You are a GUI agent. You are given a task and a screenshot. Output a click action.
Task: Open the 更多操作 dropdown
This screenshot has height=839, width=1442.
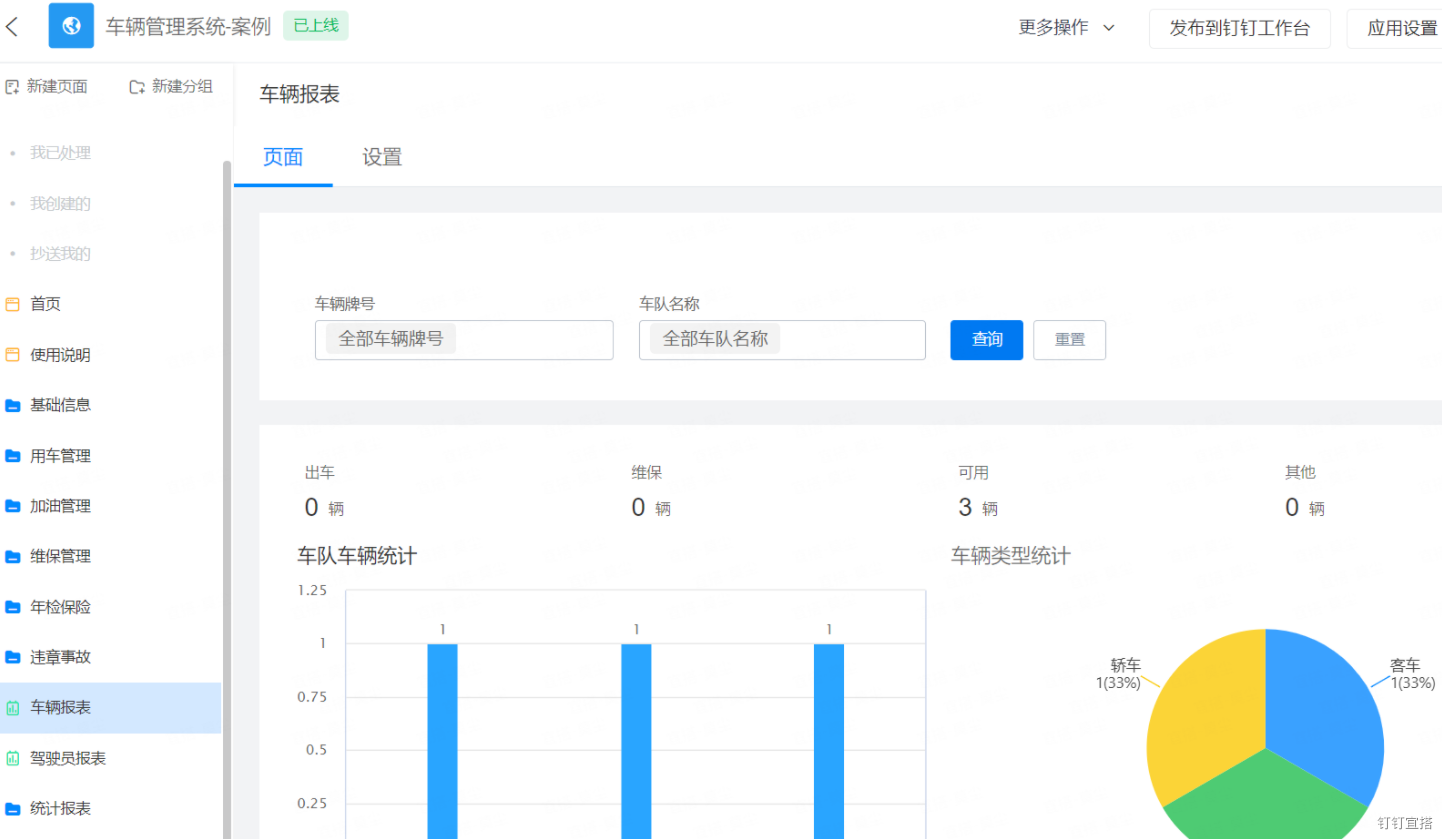(x=1066, y=28)
